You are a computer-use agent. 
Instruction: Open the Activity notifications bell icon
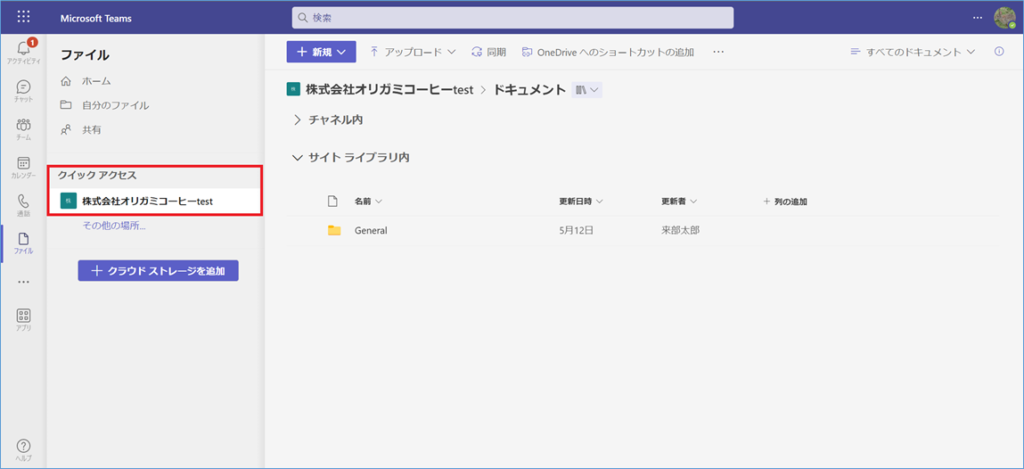23,50
